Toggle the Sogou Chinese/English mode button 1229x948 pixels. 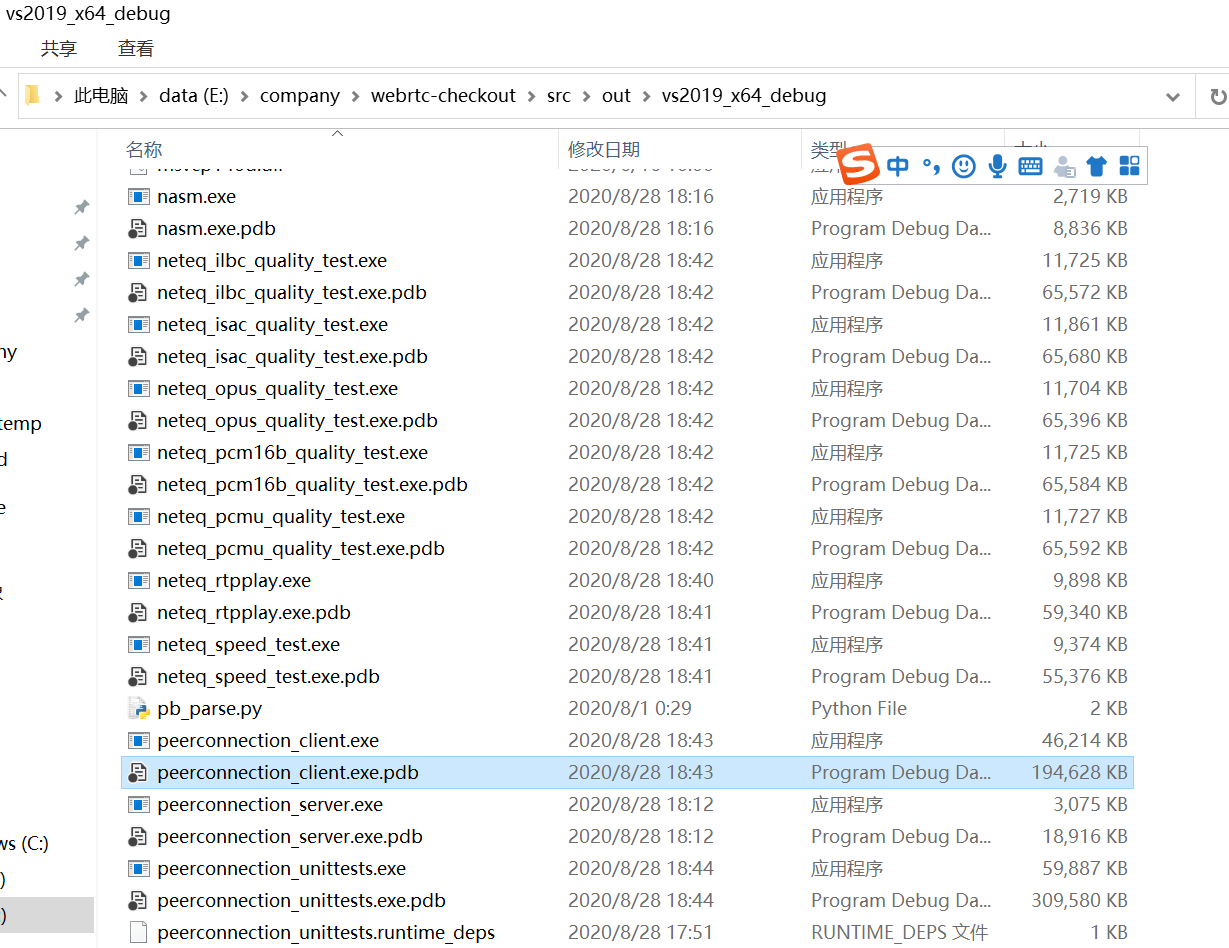click(x=898, y=166)
